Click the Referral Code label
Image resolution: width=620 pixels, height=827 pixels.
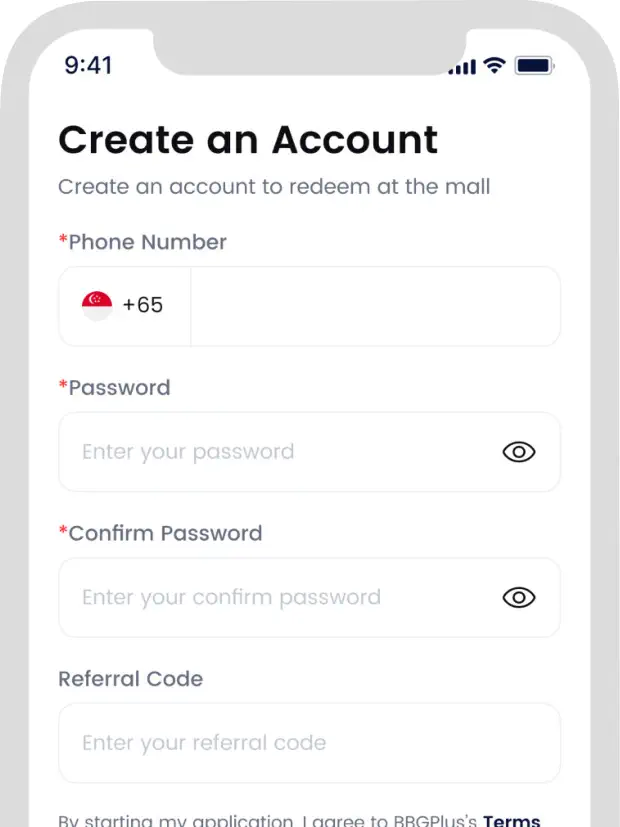(130, 679)
